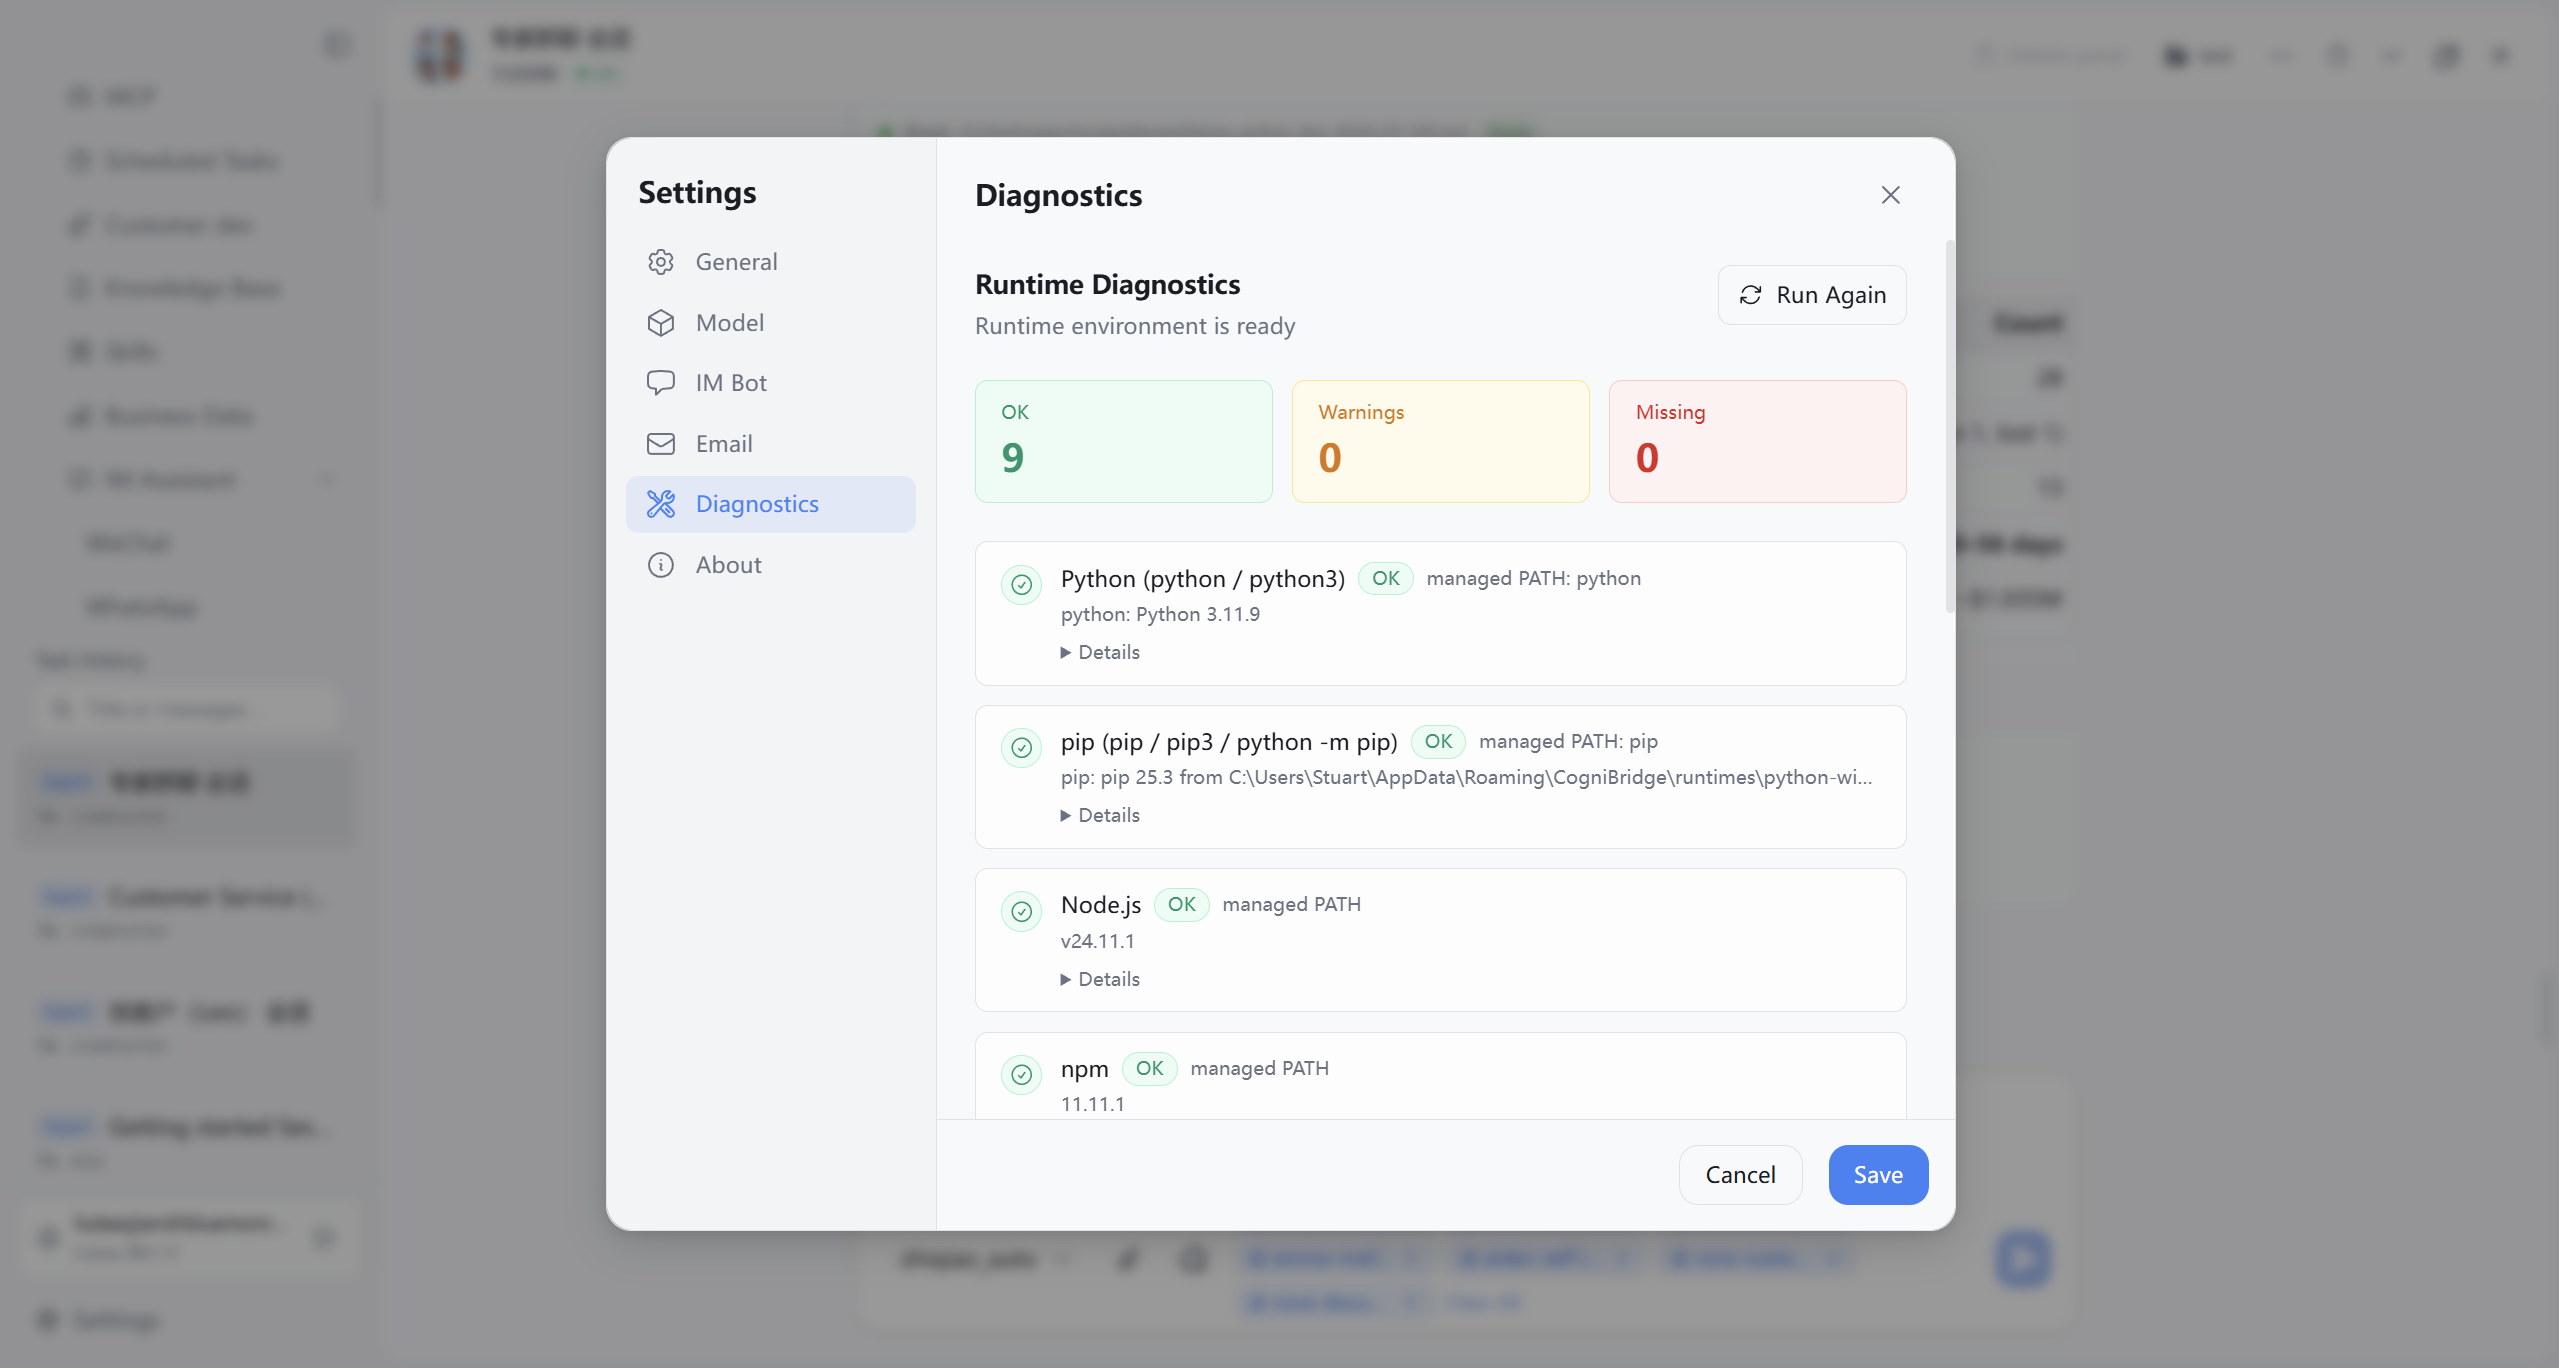Click 'python: Python 3.11.9' text
The width and height of the screenshot is (2559, 1368).
coord(1160,614)
